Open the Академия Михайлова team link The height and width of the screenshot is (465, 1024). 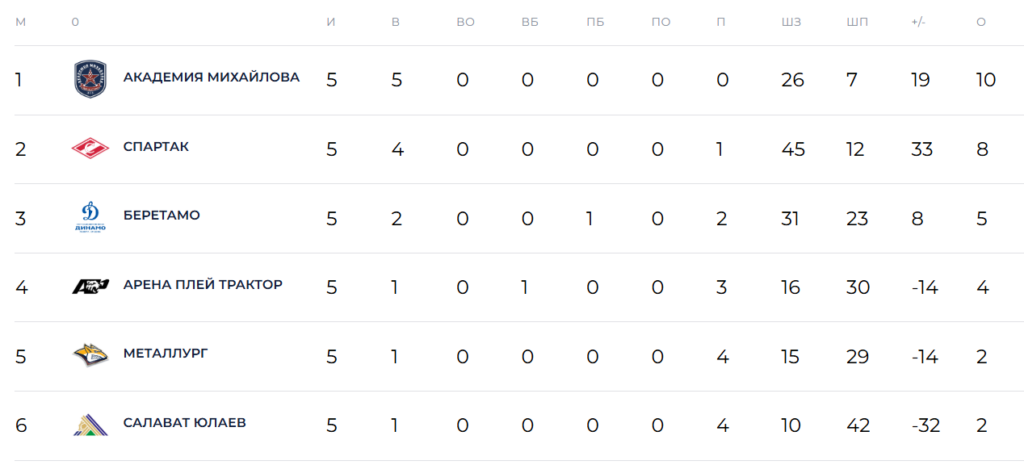212,78
